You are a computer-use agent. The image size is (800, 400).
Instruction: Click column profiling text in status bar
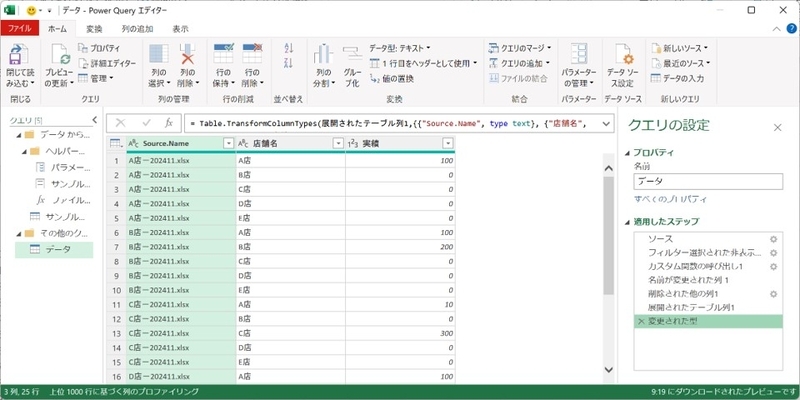point(124,392)
